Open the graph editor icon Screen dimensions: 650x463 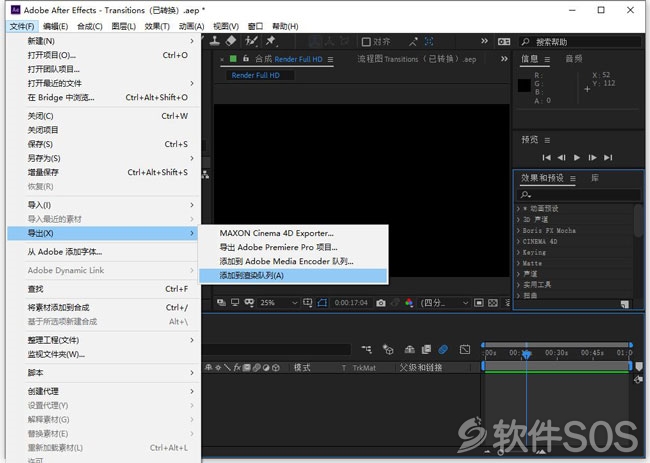465,349
